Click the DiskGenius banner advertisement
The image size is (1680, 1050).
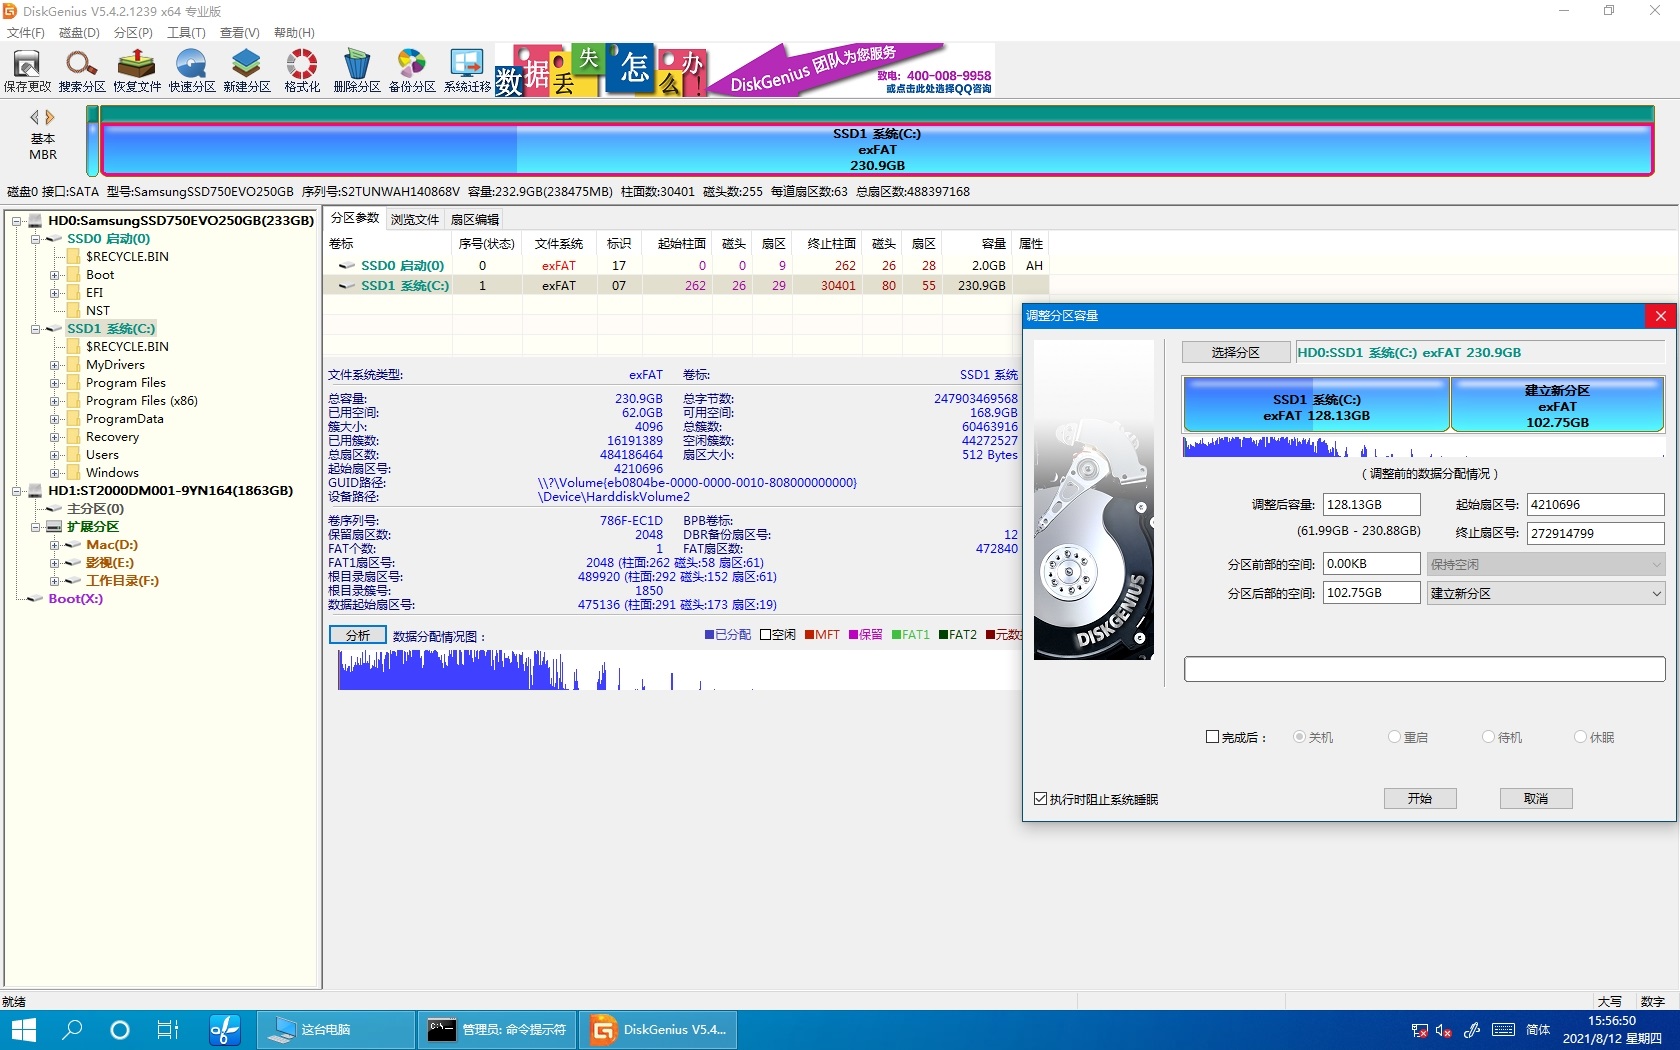[x=745, y=69]
